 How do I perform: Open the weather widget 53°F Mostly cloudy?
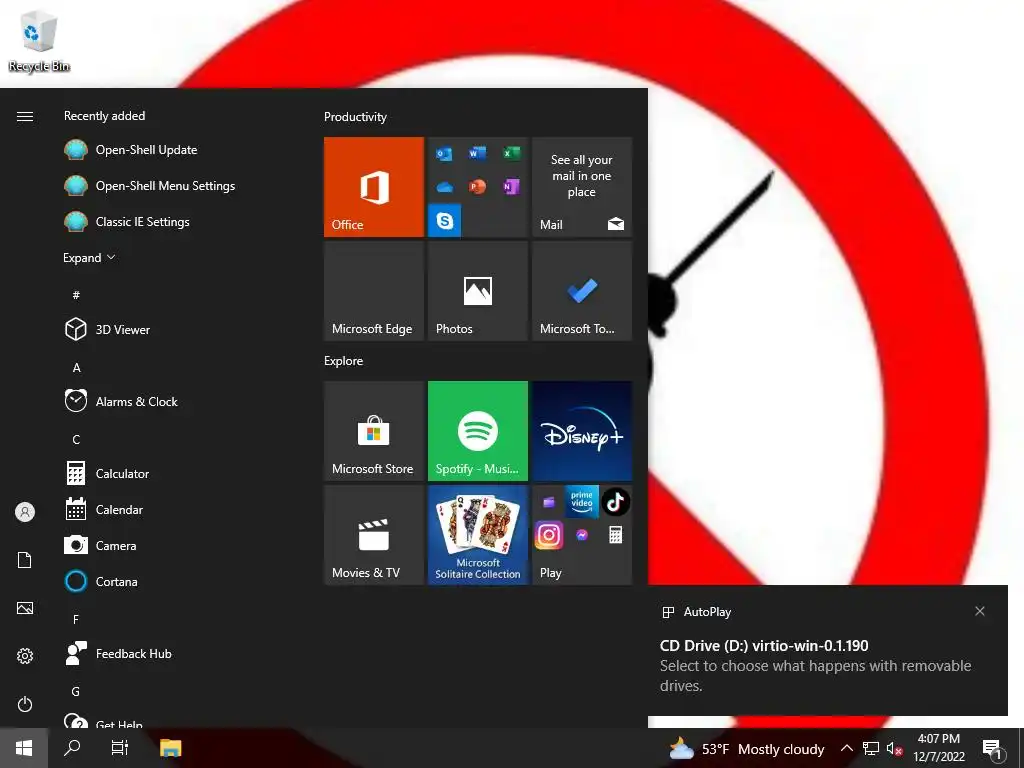746,748
